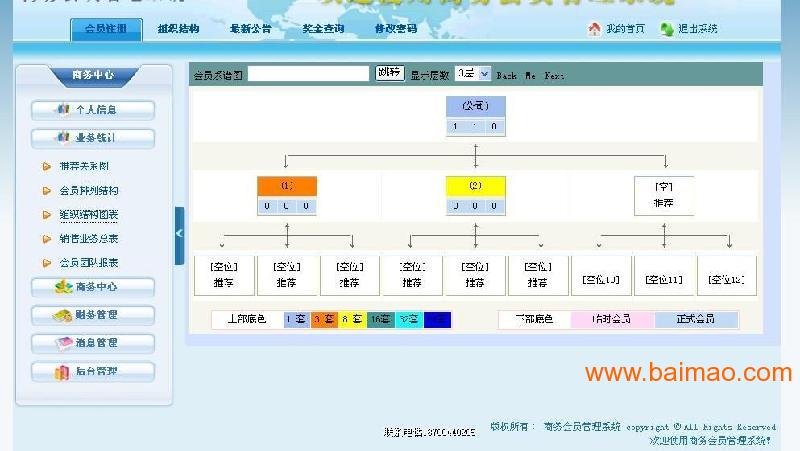
Task: Select the (公司) root node
Action: click(x=476, y=116)
